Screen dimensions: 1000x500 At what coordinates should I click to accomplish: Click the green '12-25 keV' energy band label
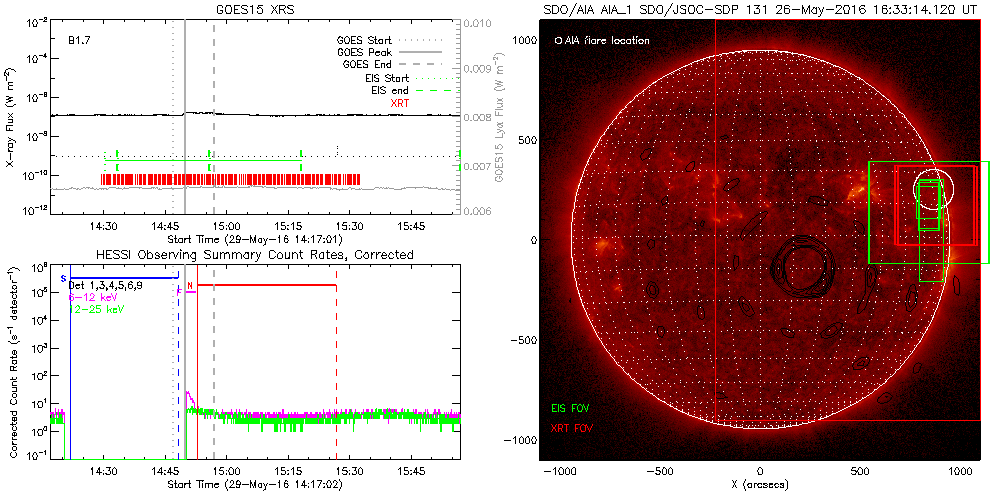click(x=98, y=309)
